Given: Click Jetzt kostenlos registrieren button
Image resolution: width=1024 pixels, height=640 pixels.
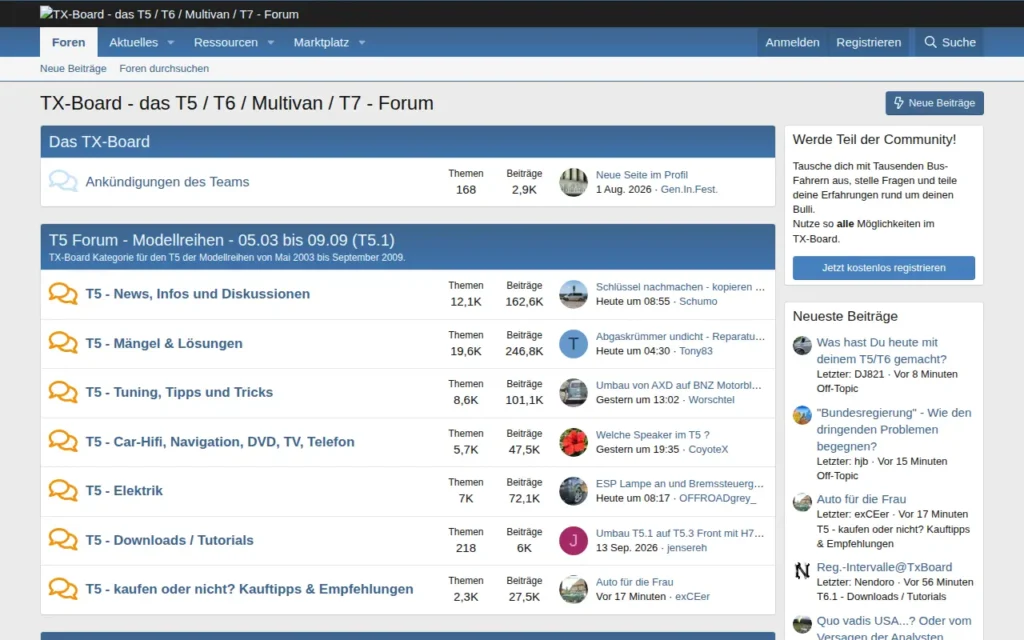Looking at the screenshot, I should (884, 268).
